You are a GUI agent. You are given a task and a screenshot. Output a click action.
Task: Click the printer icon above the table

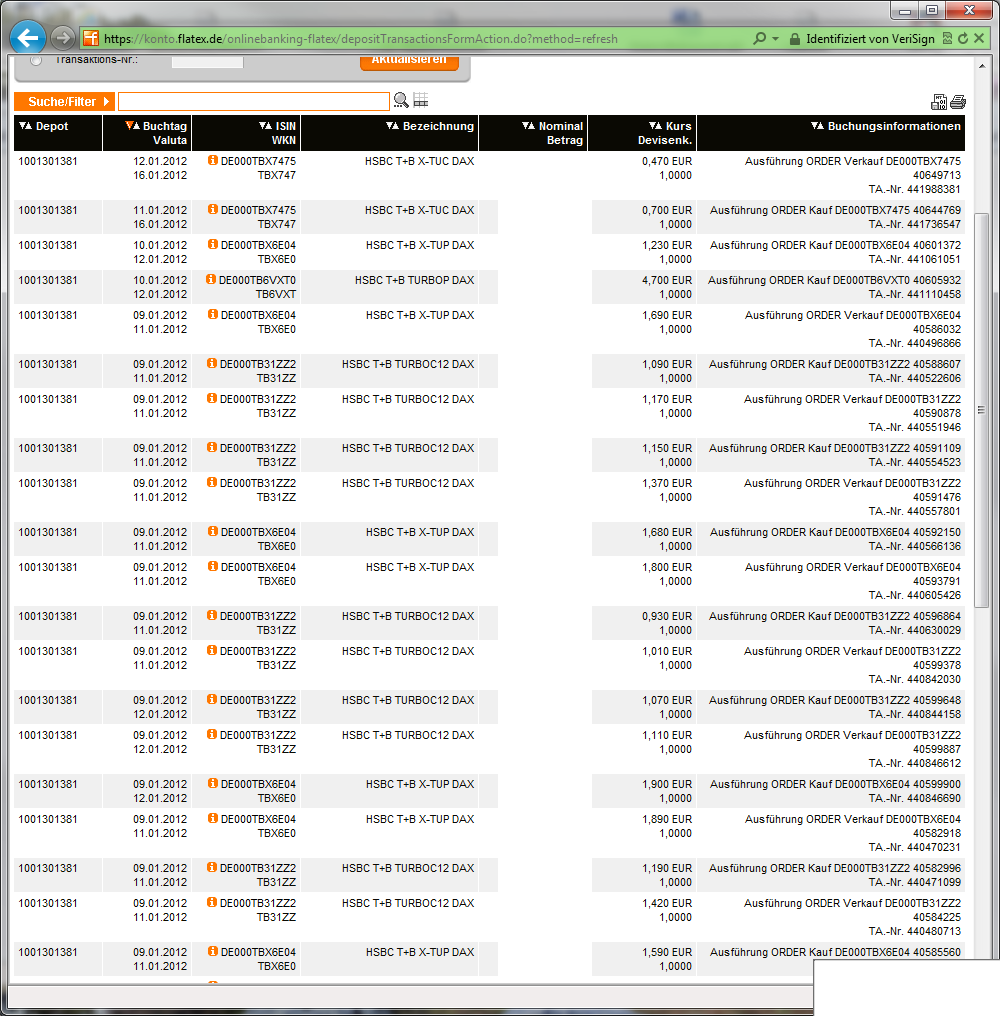click(x=958, y=102)
